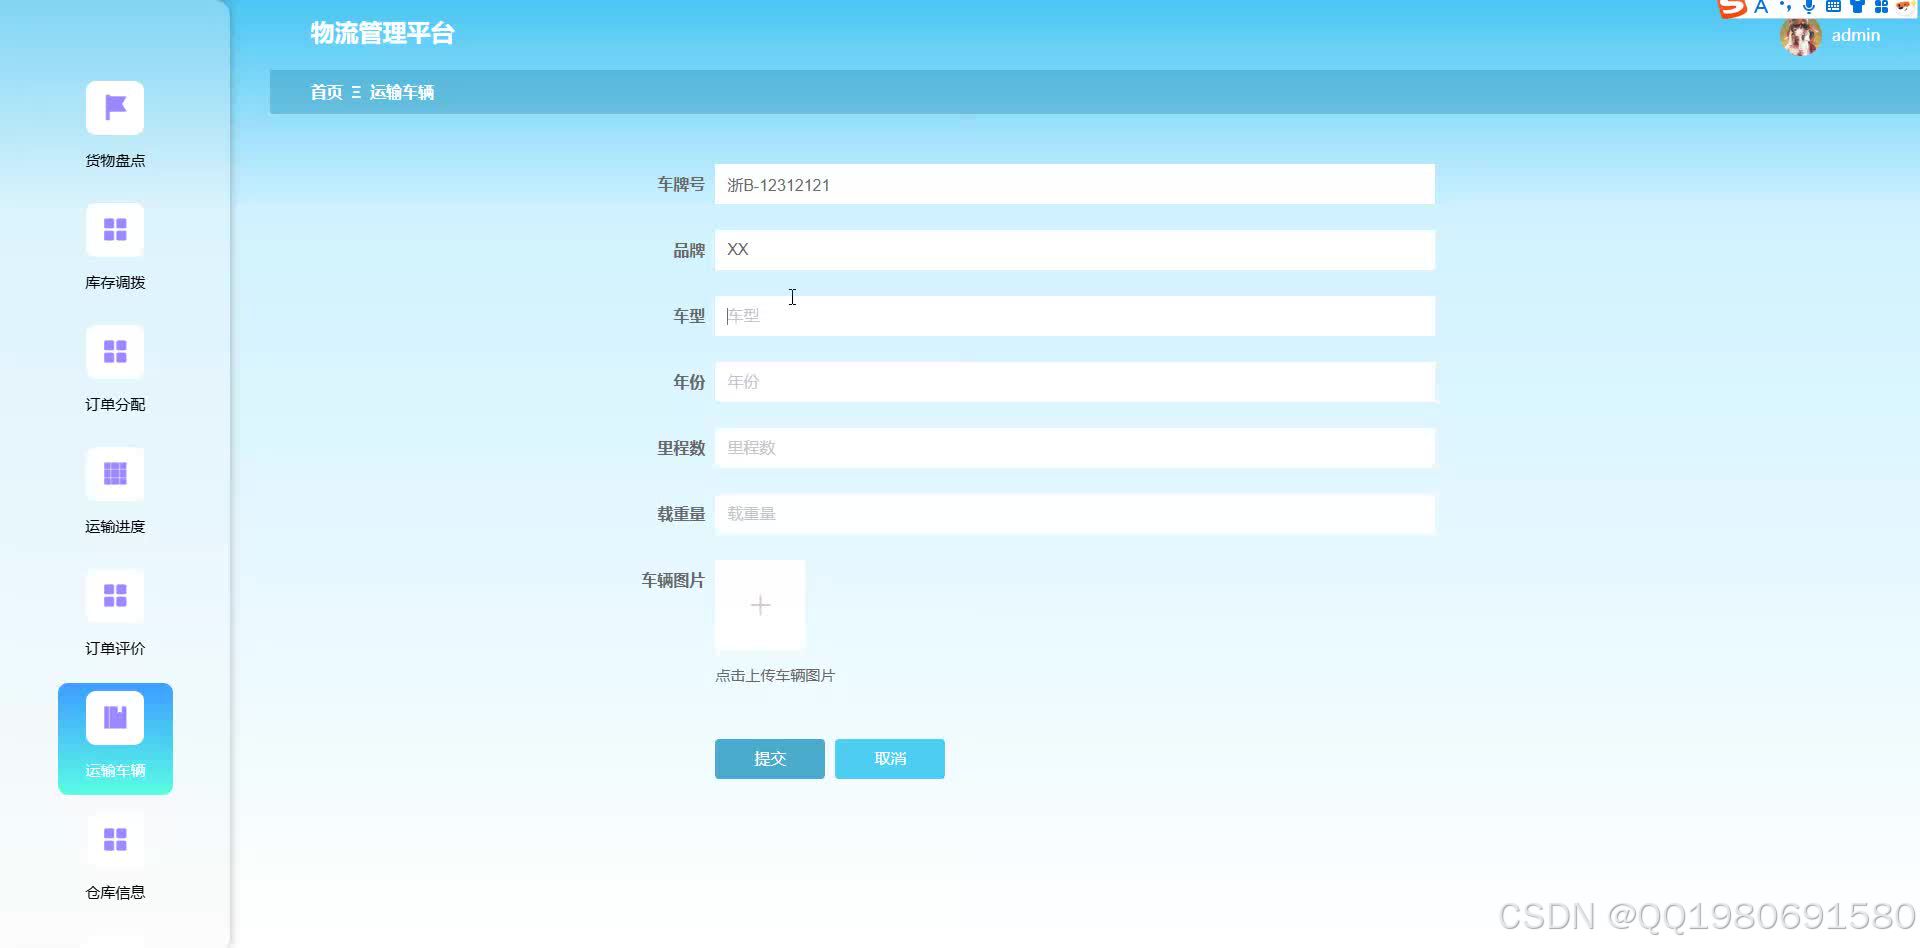
Task: Click the 运输进度 menu label
Action: click(115, 527)
